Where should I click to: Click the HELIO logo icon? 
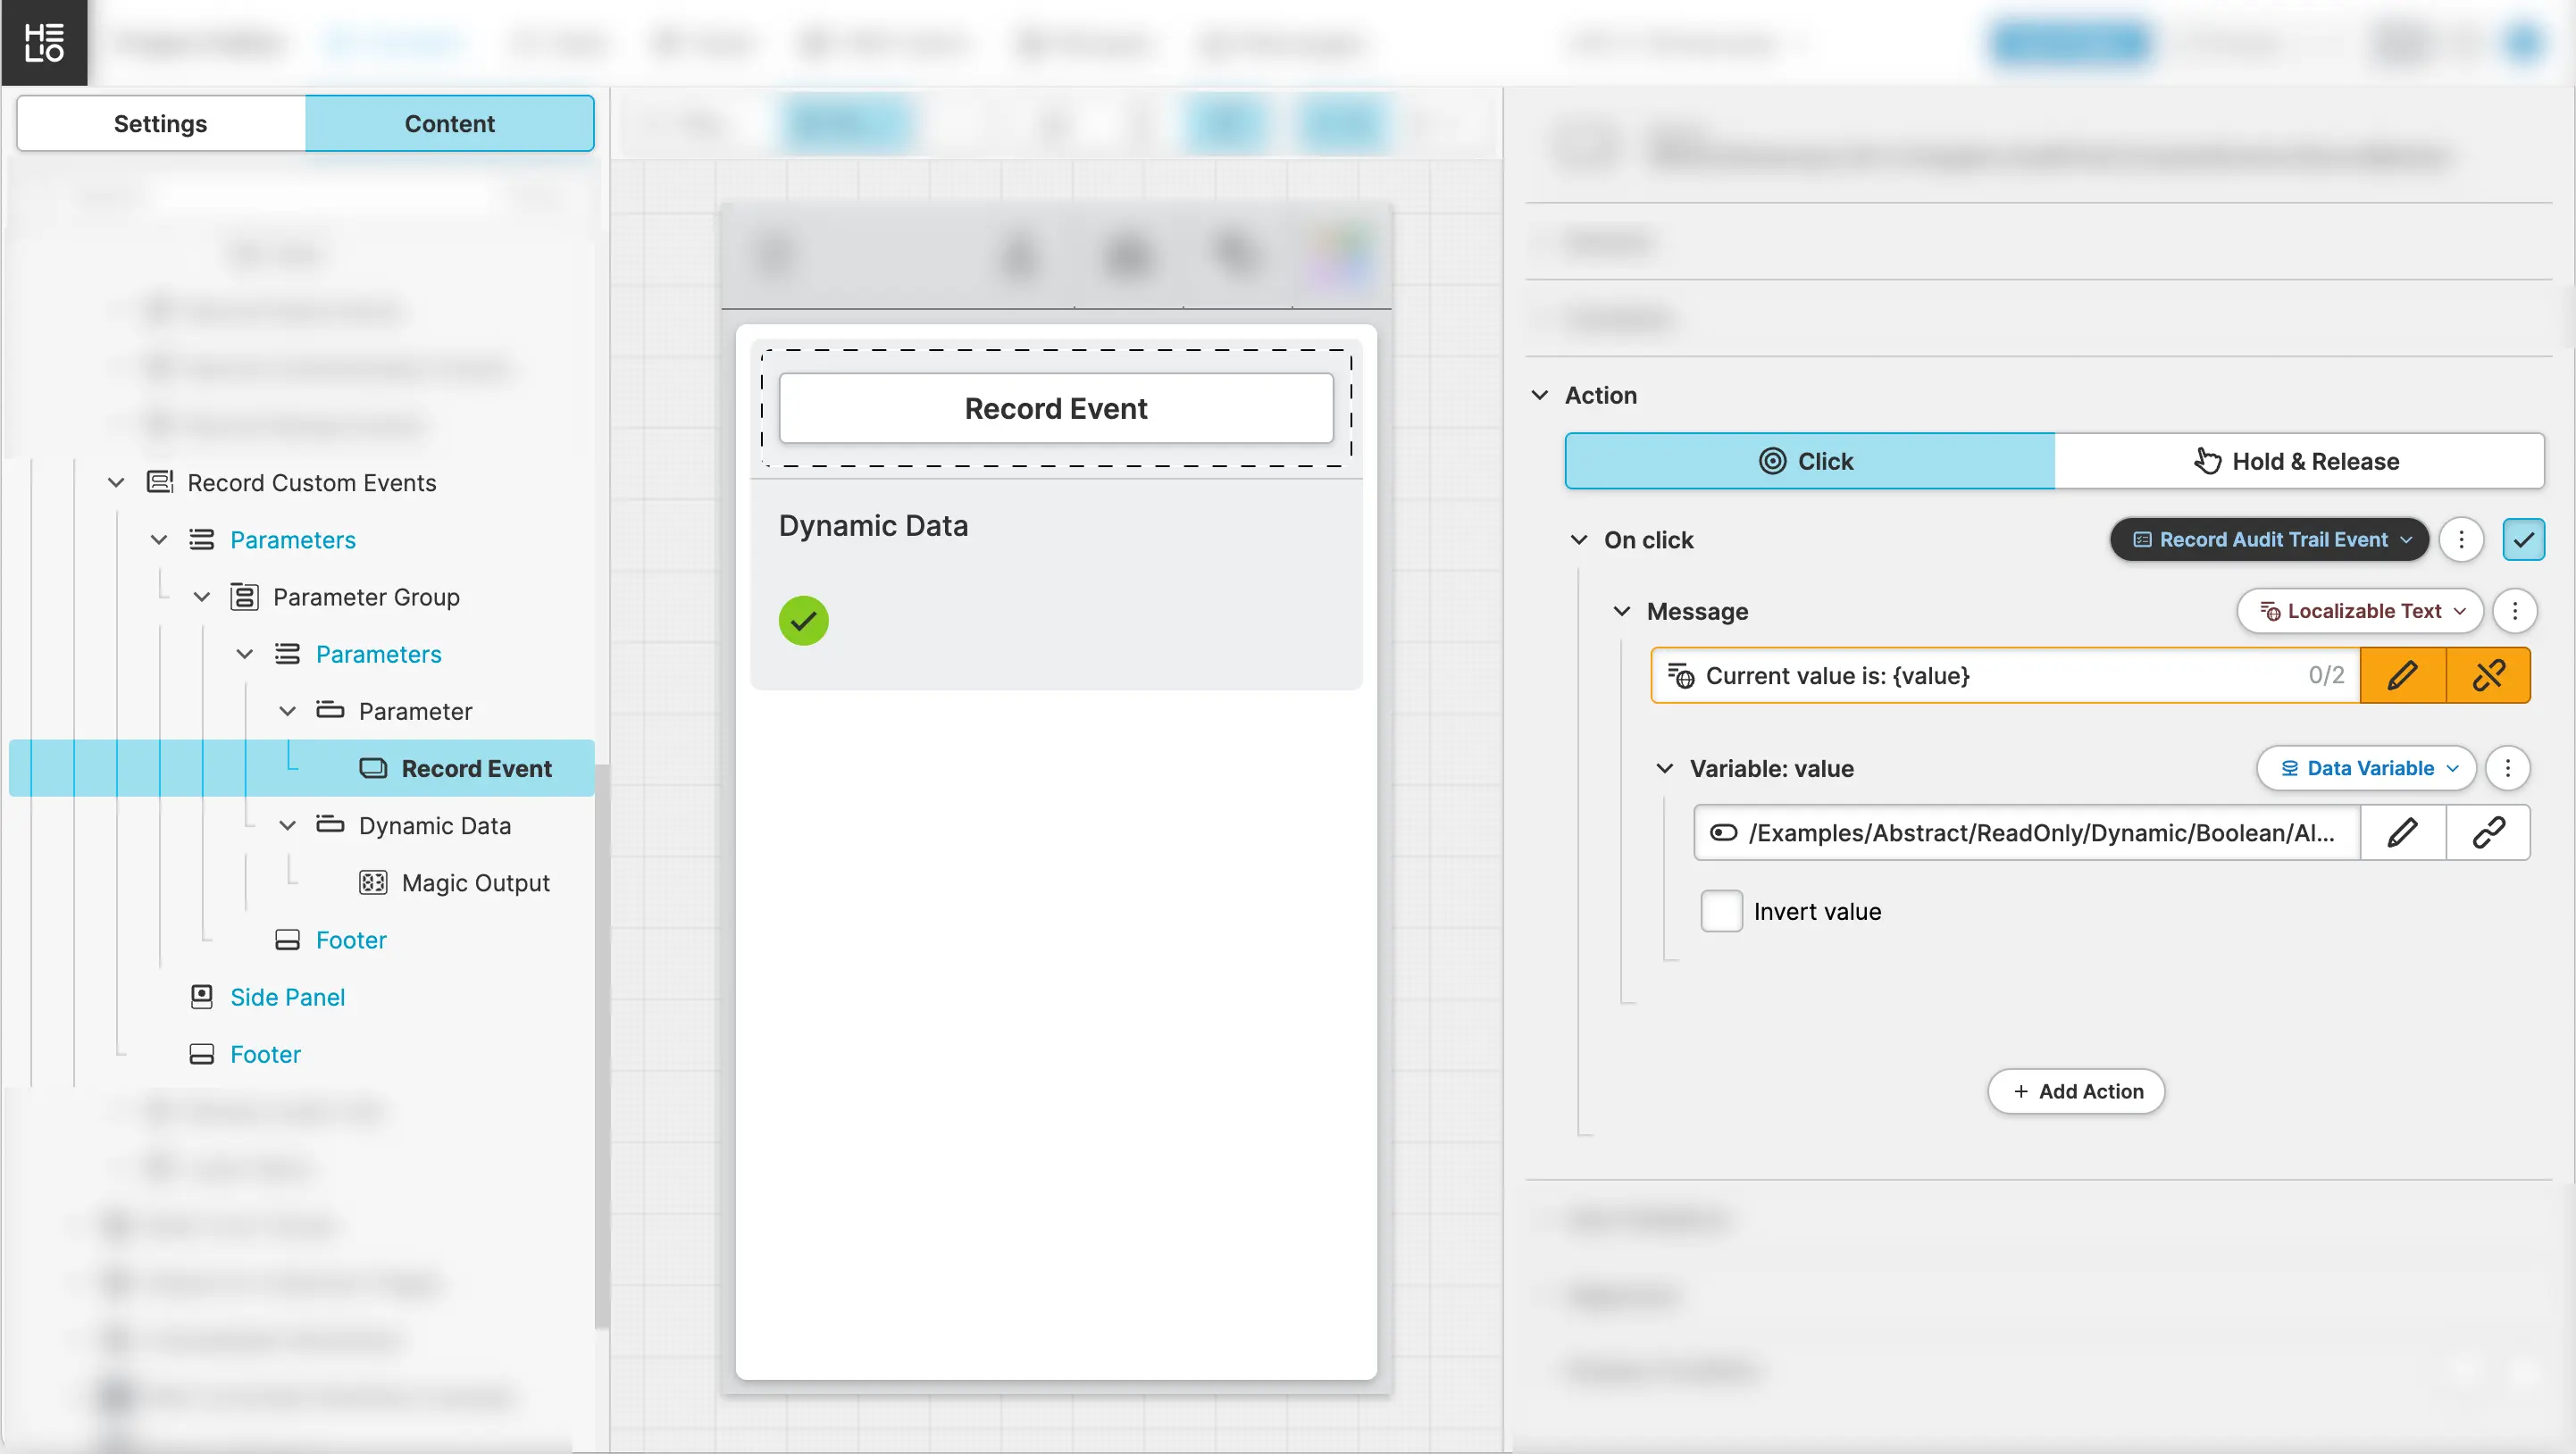(x=44, y=42)
